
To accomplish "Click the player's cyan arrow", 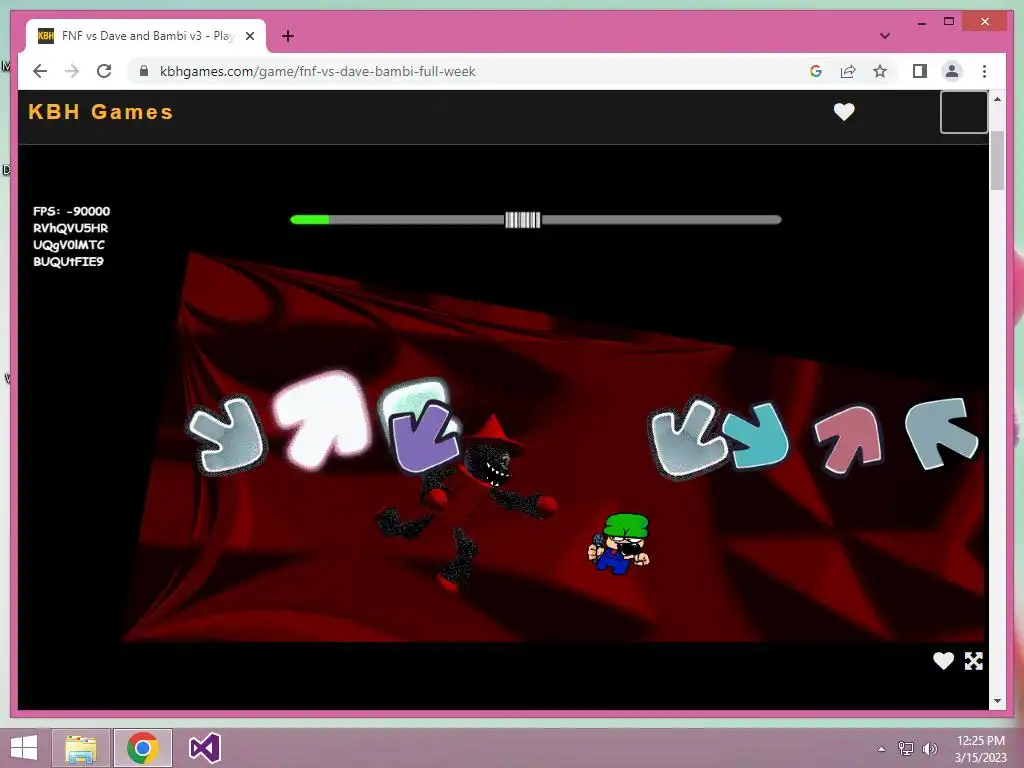I will point(758,435).
